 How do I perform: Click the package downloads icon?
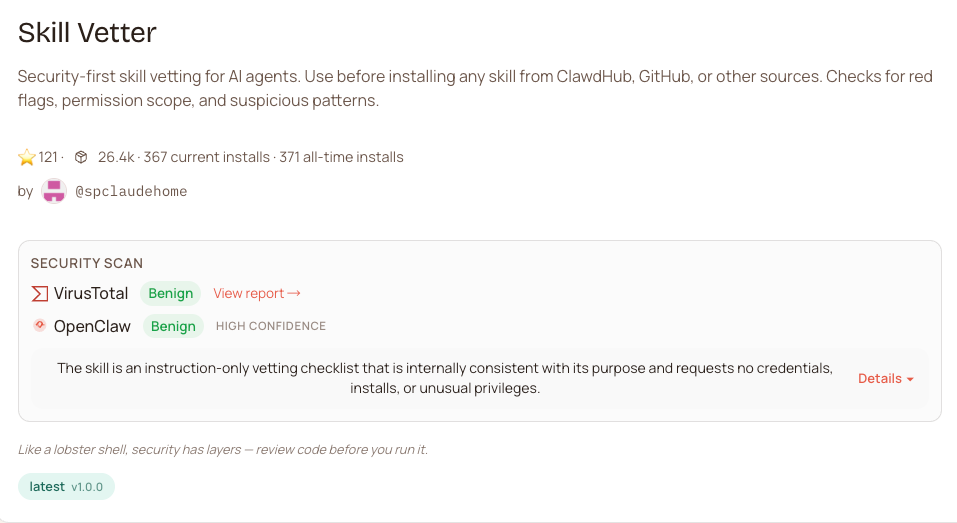tap(81, 157)
